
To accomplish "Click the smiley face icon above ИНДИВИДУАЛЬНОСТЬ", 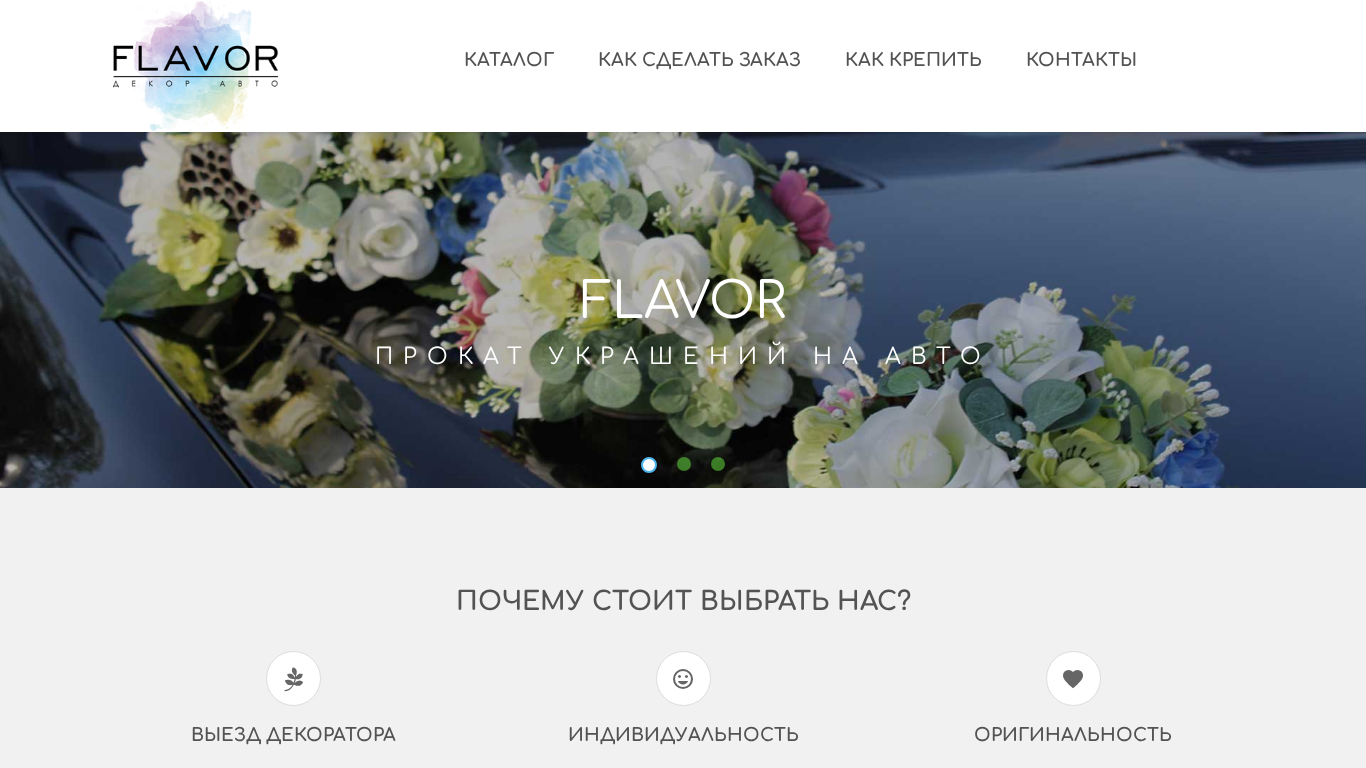I will 683,679.
